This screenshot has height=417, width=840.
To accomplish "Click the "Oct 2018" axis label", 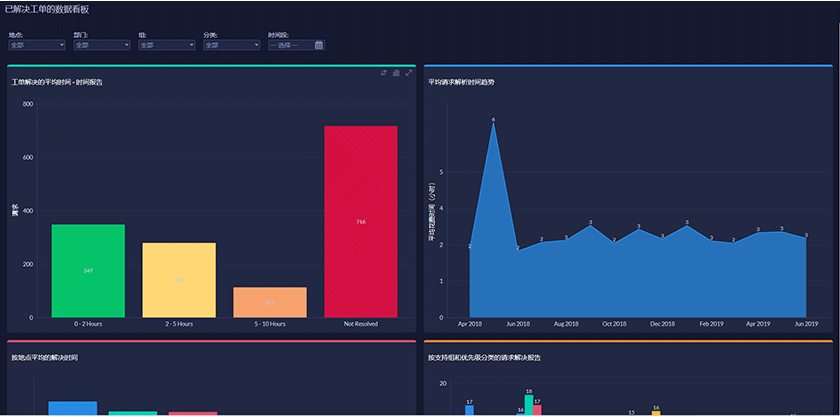I will coord(614,324).
